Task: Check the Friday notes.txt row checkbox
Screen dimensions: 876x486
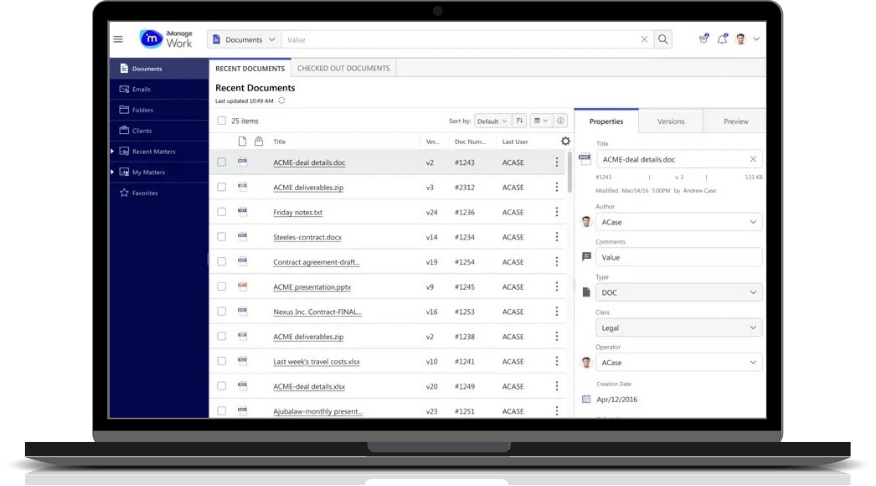Action: [x=222, y=212]
